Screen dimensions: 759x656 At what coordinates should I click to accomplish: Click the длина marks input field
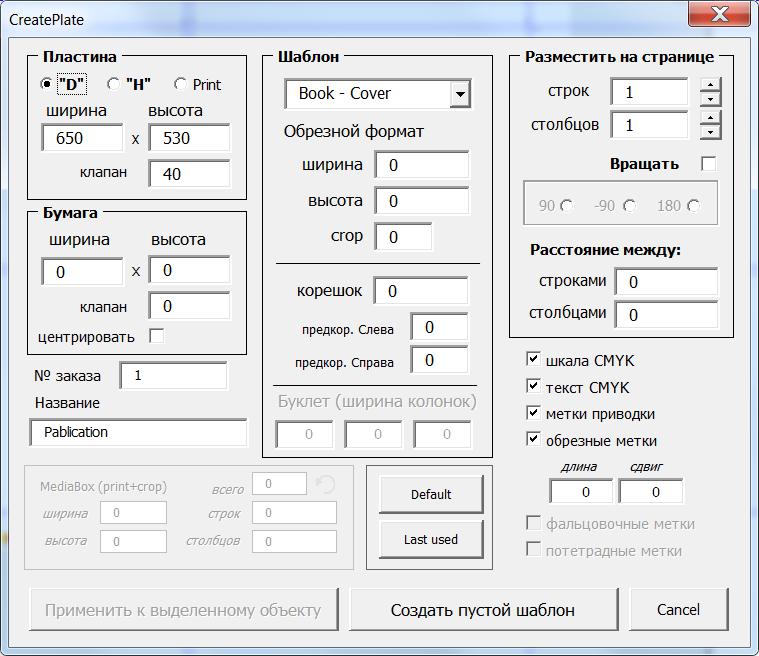pos(581,492)
